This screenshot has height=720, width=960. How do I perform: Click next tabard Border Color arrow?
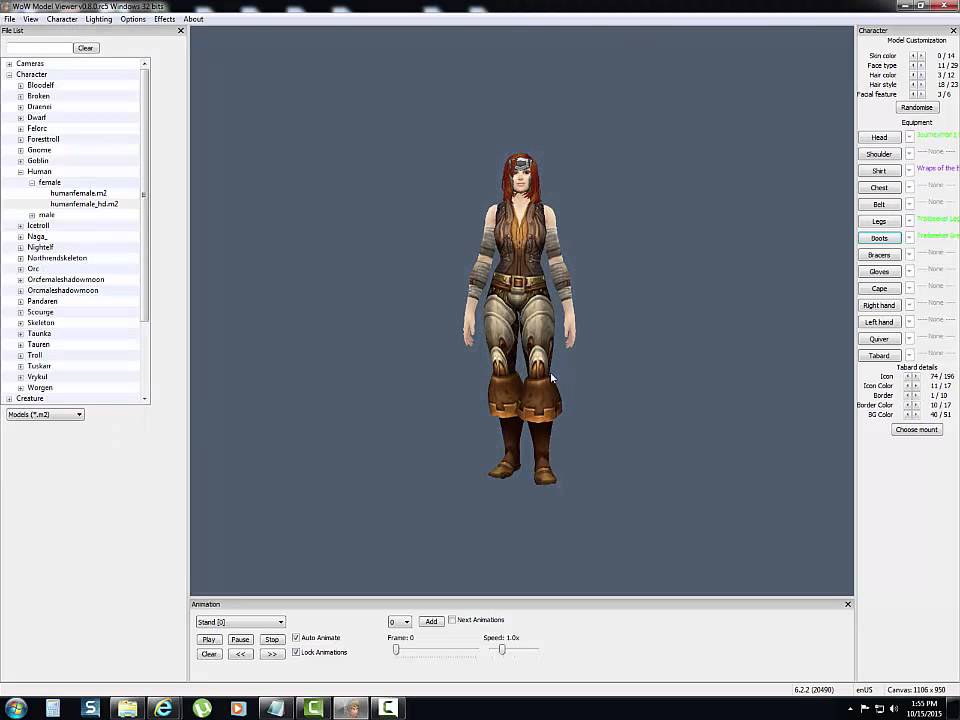point(916,405)
